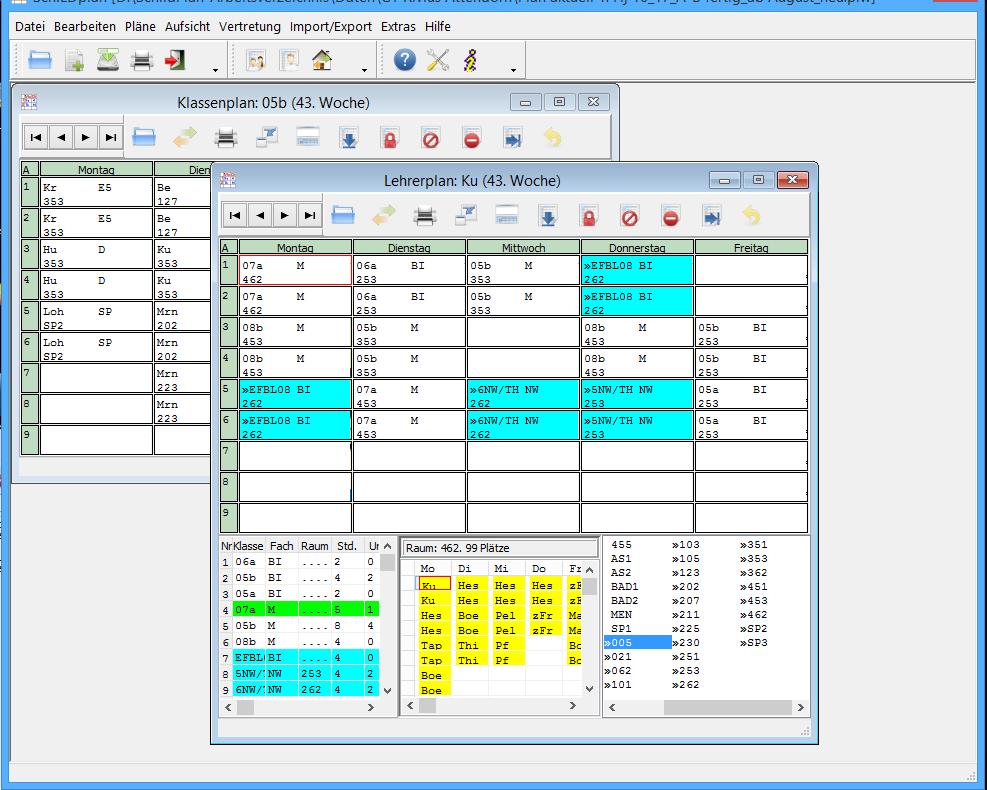Go to next plan in Klassenplan navigation
987x790 pixels.
86,138
